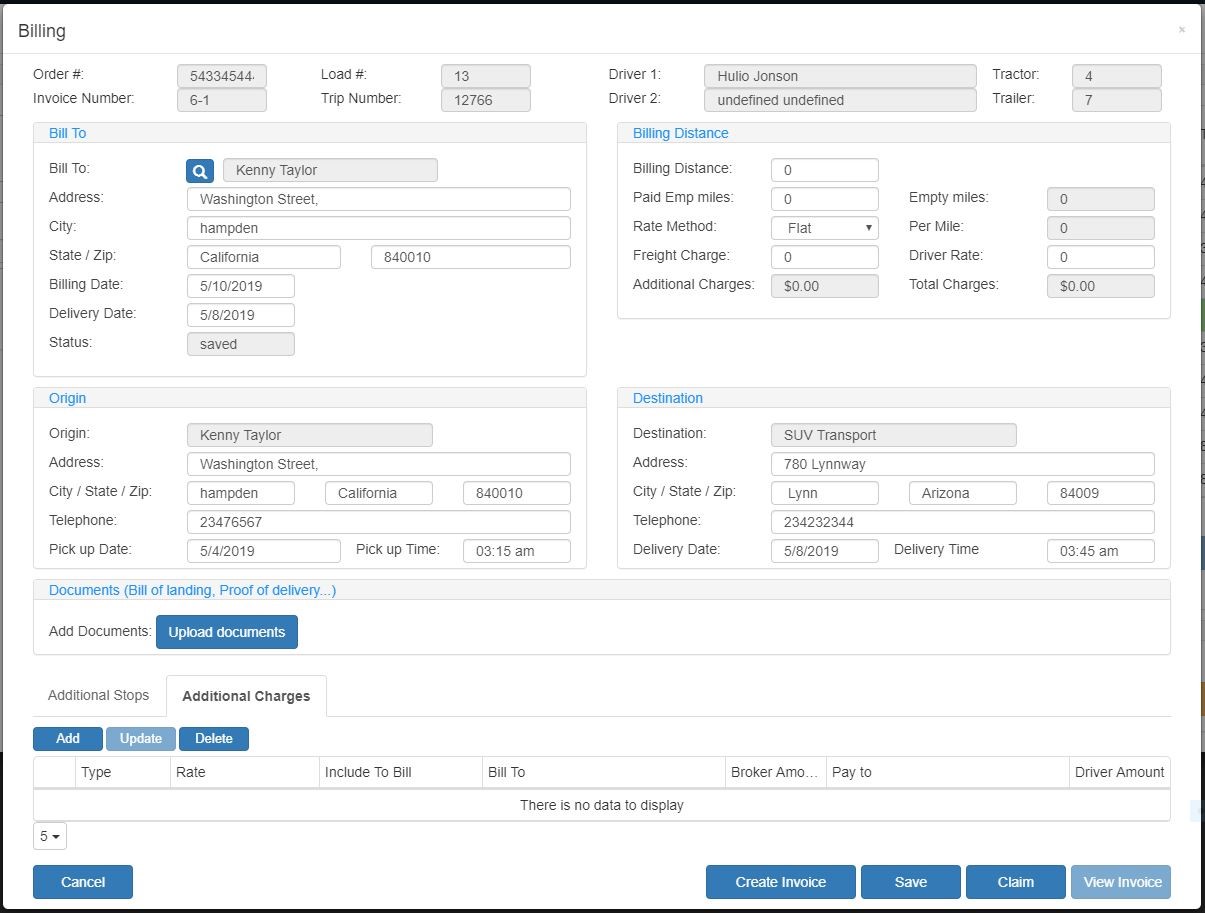Click the Update button

point(141,739)
